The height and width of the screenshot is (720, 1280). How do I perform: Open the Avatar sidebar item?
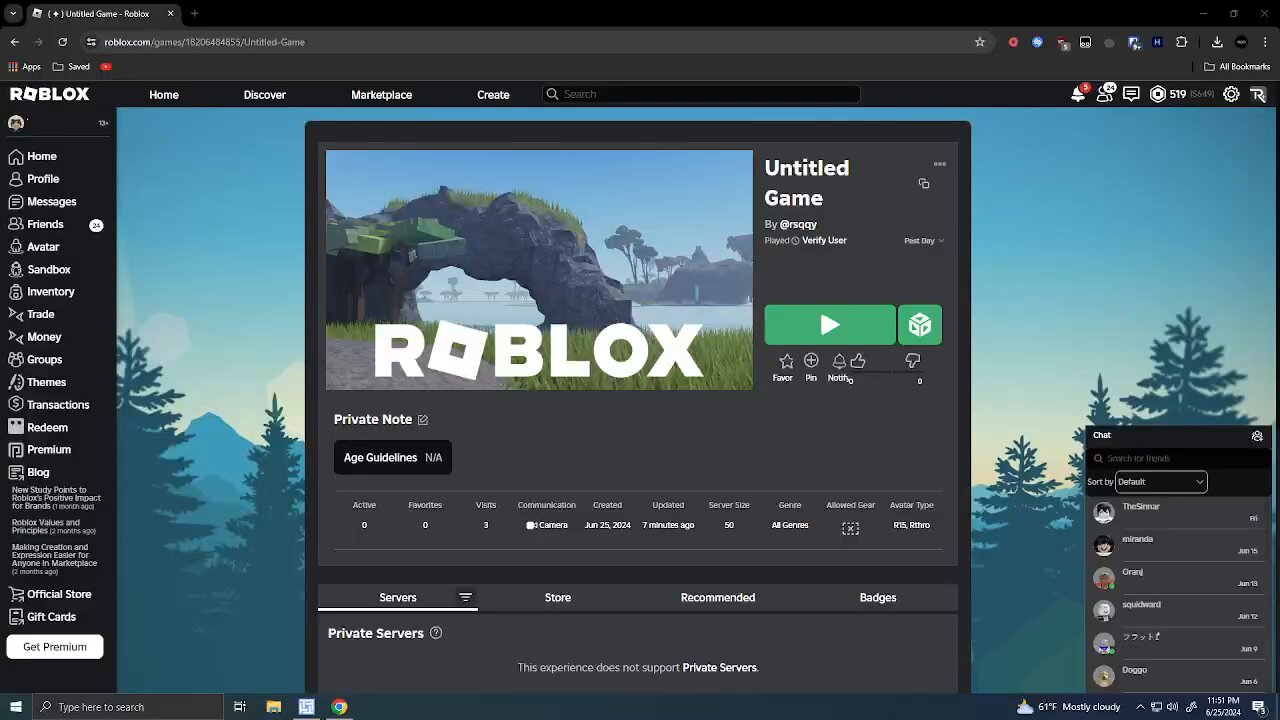43,247
